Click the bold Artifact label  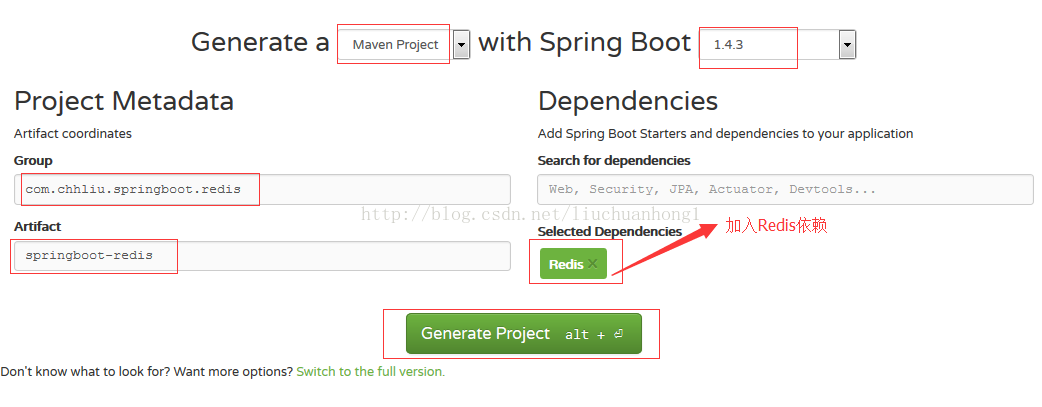[x=37, y=226]
